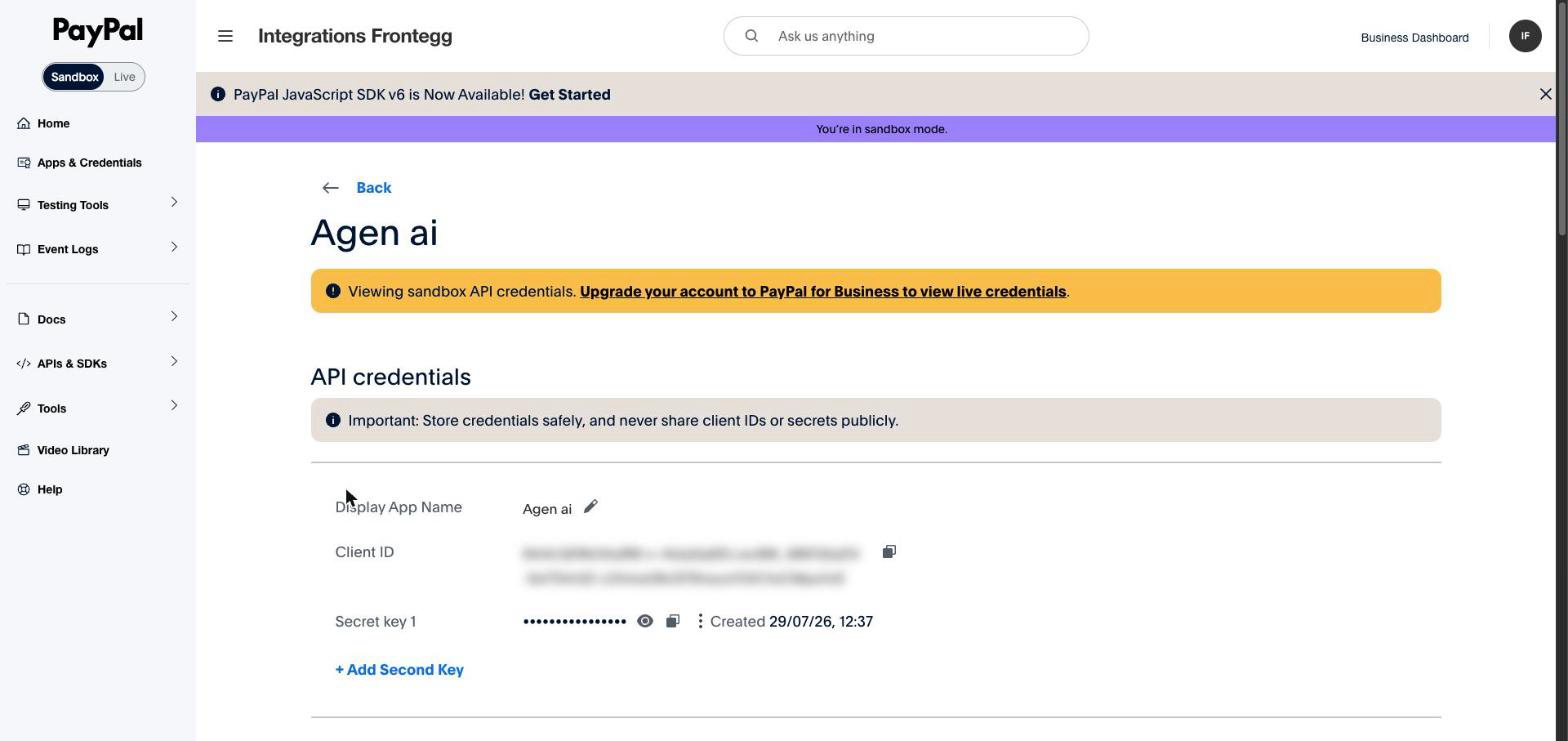Click + Add Second Key
Image resolution: width=1568 pixels, height=741 pixels.
tap(399, 670)
